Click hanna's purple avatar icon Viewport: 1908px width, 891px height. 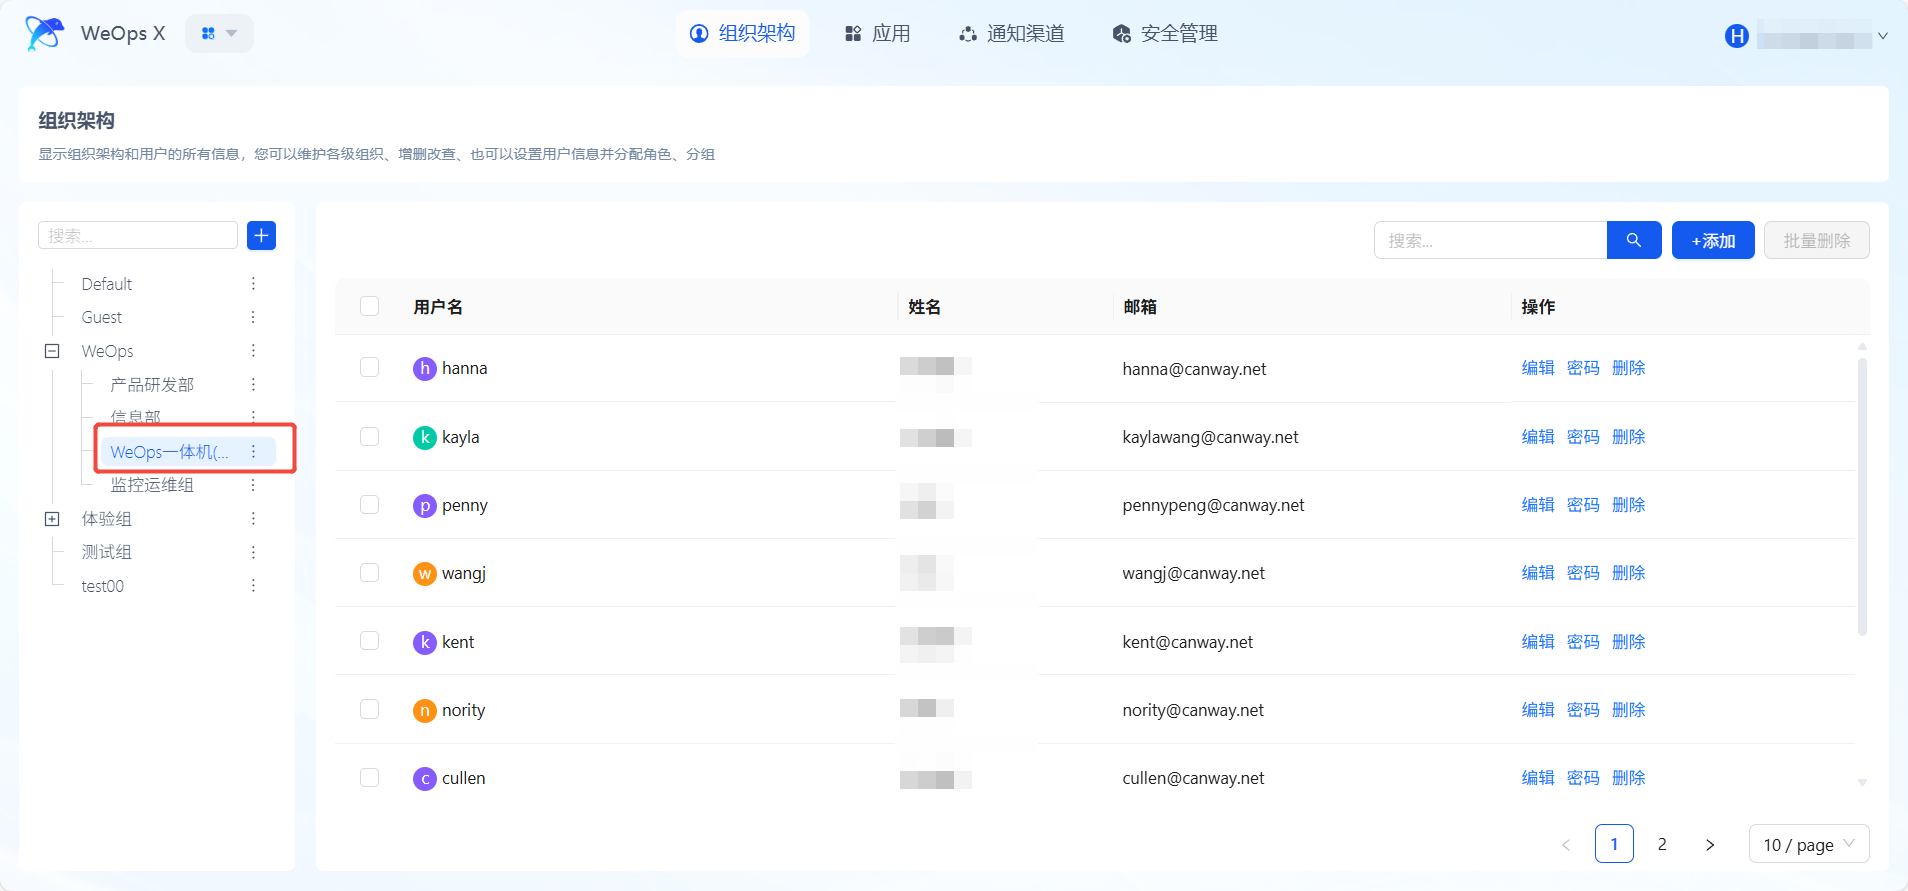click(425, 368)
